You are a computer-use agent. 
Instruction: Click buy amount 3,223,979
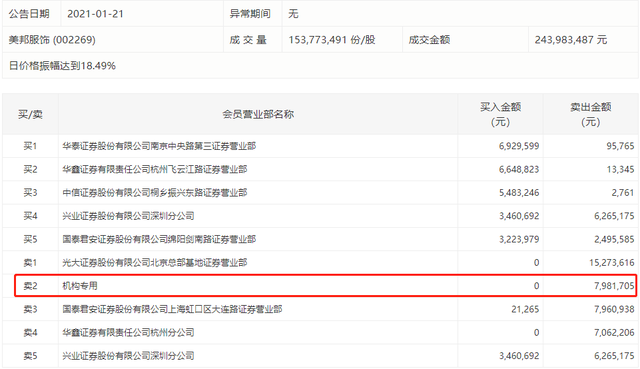click(519, 239)
